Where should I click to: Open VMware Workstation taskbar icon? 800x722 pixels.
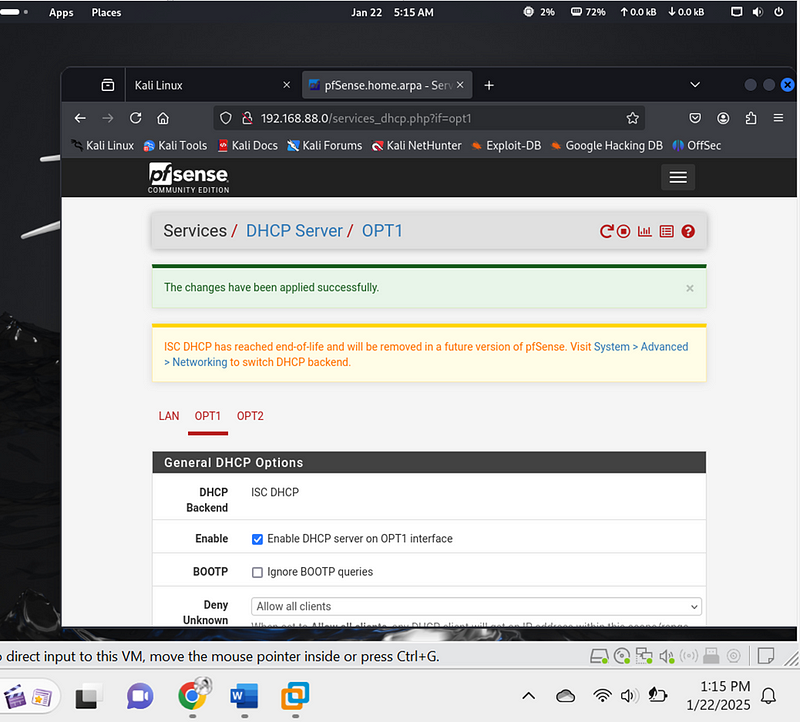click(295, 695)
